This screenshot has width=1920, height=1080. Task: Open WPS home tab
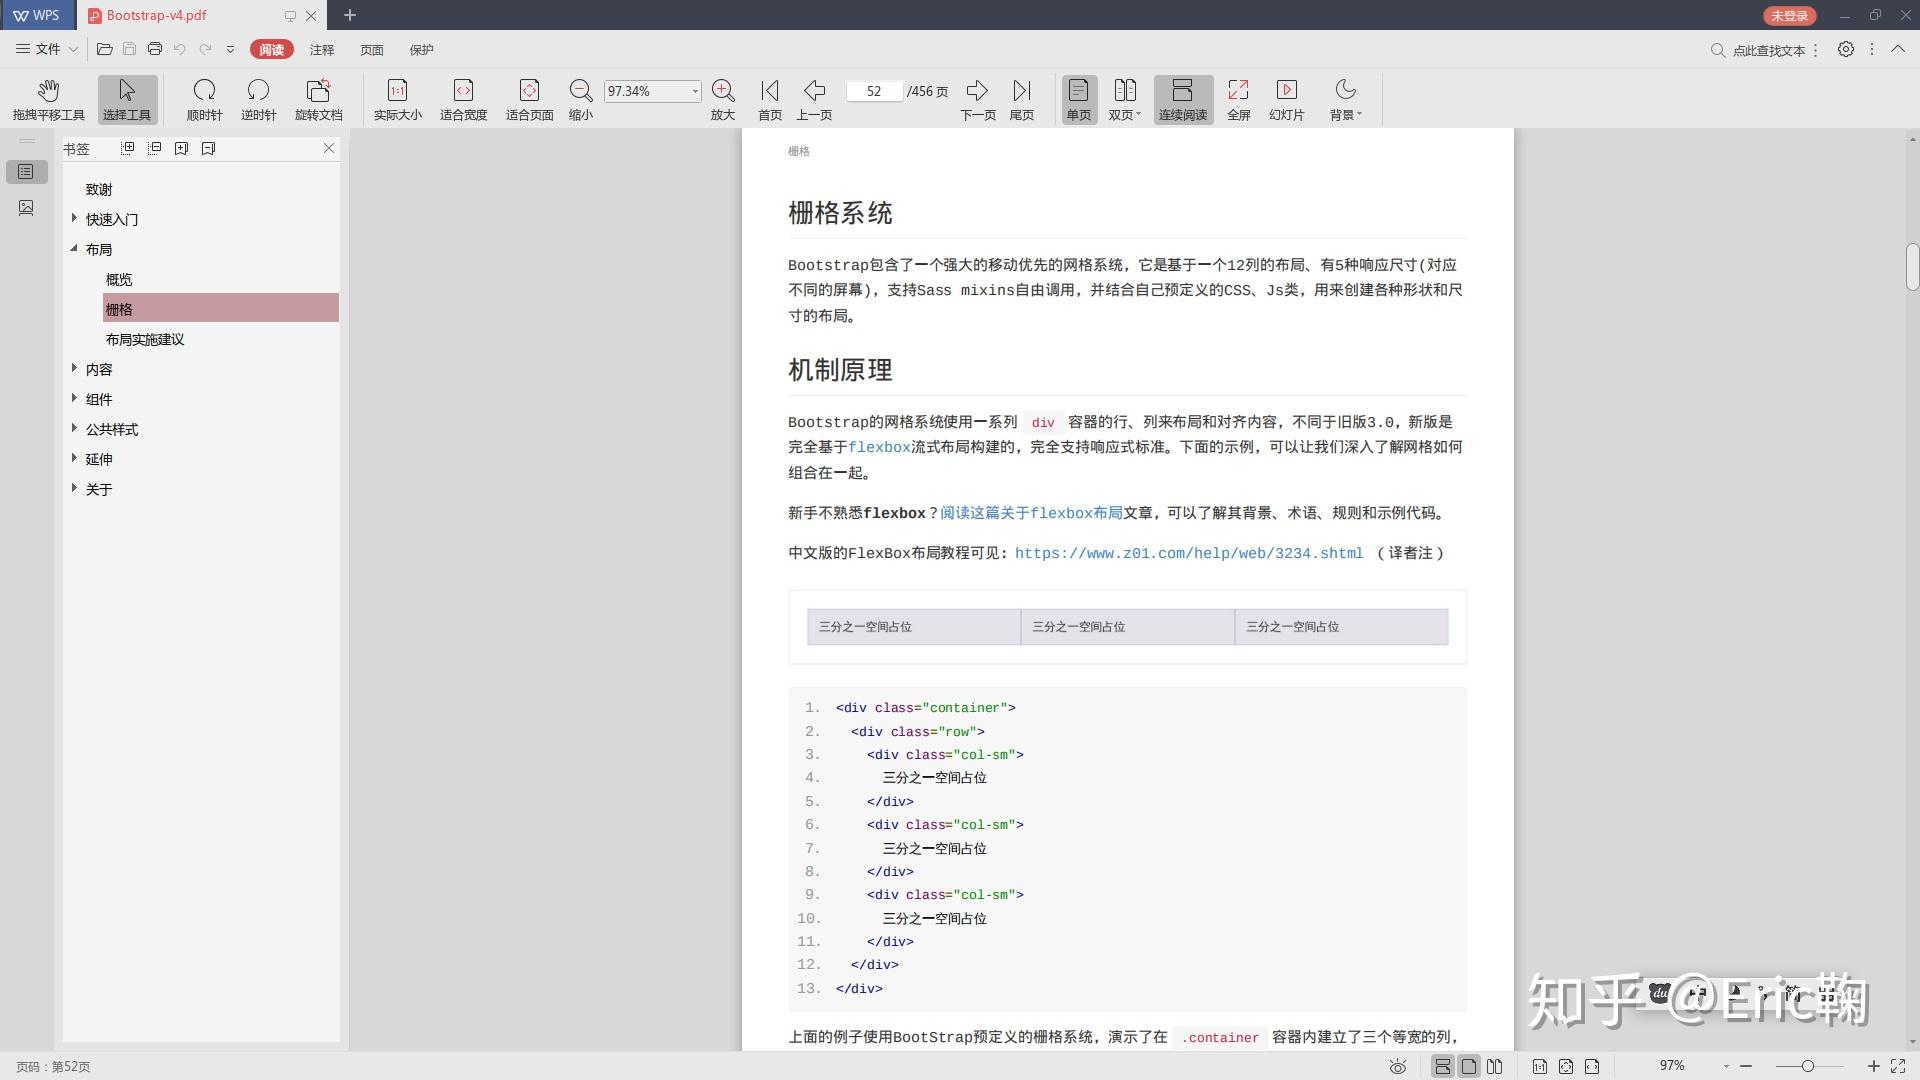(37, 15)
